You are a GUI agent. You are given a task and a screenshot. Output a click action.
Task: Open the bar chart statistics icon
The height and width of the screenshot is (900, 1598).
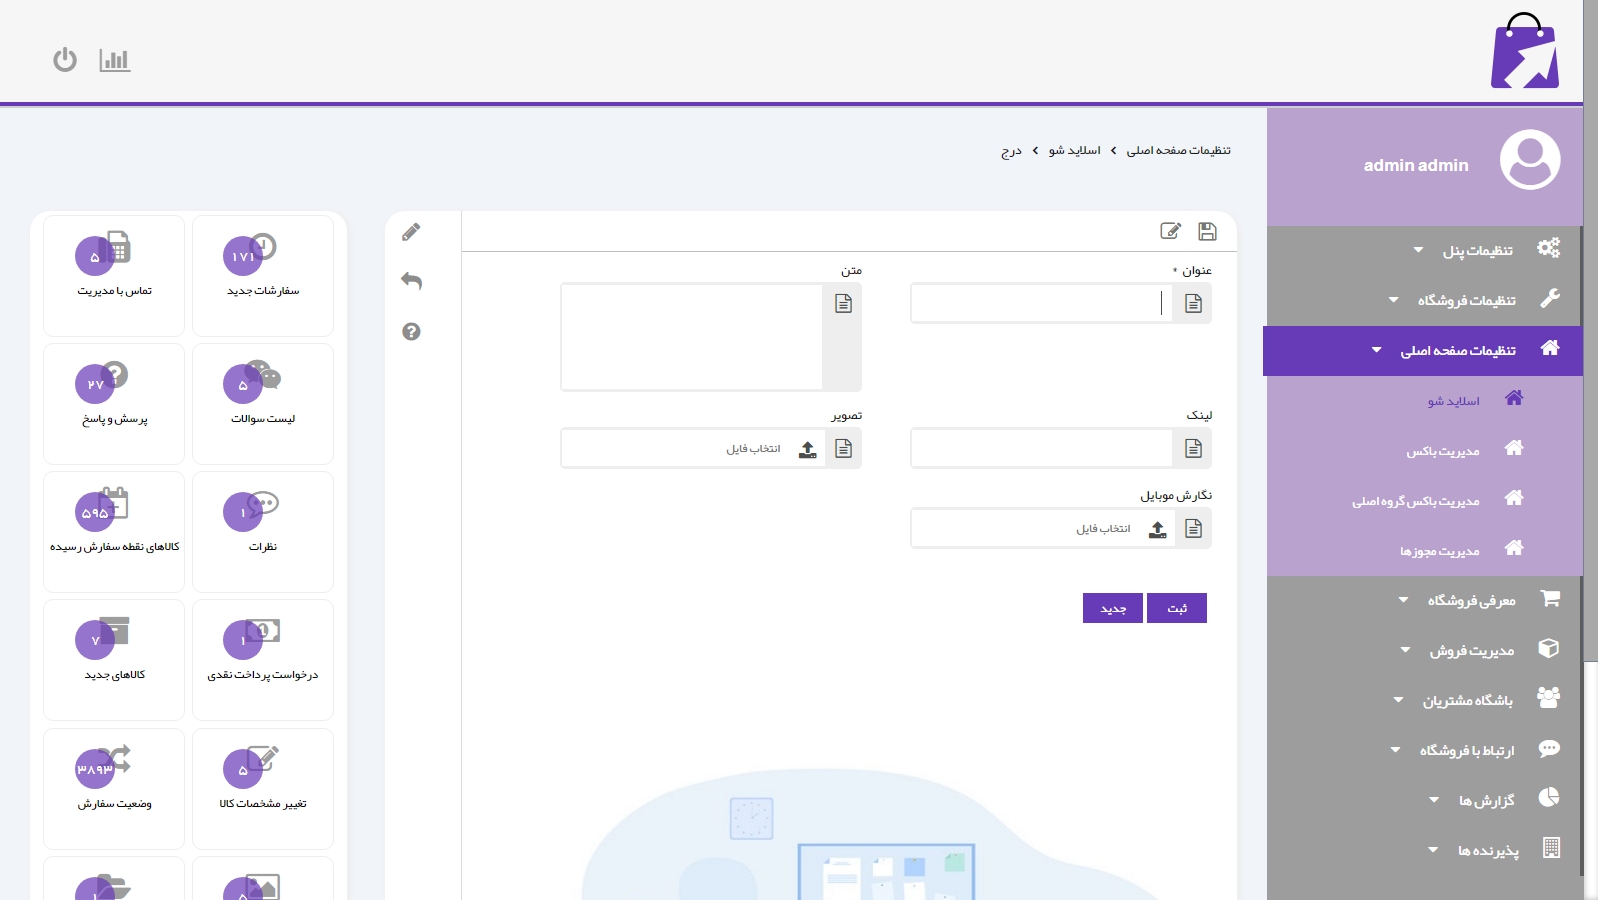[115, 60]
